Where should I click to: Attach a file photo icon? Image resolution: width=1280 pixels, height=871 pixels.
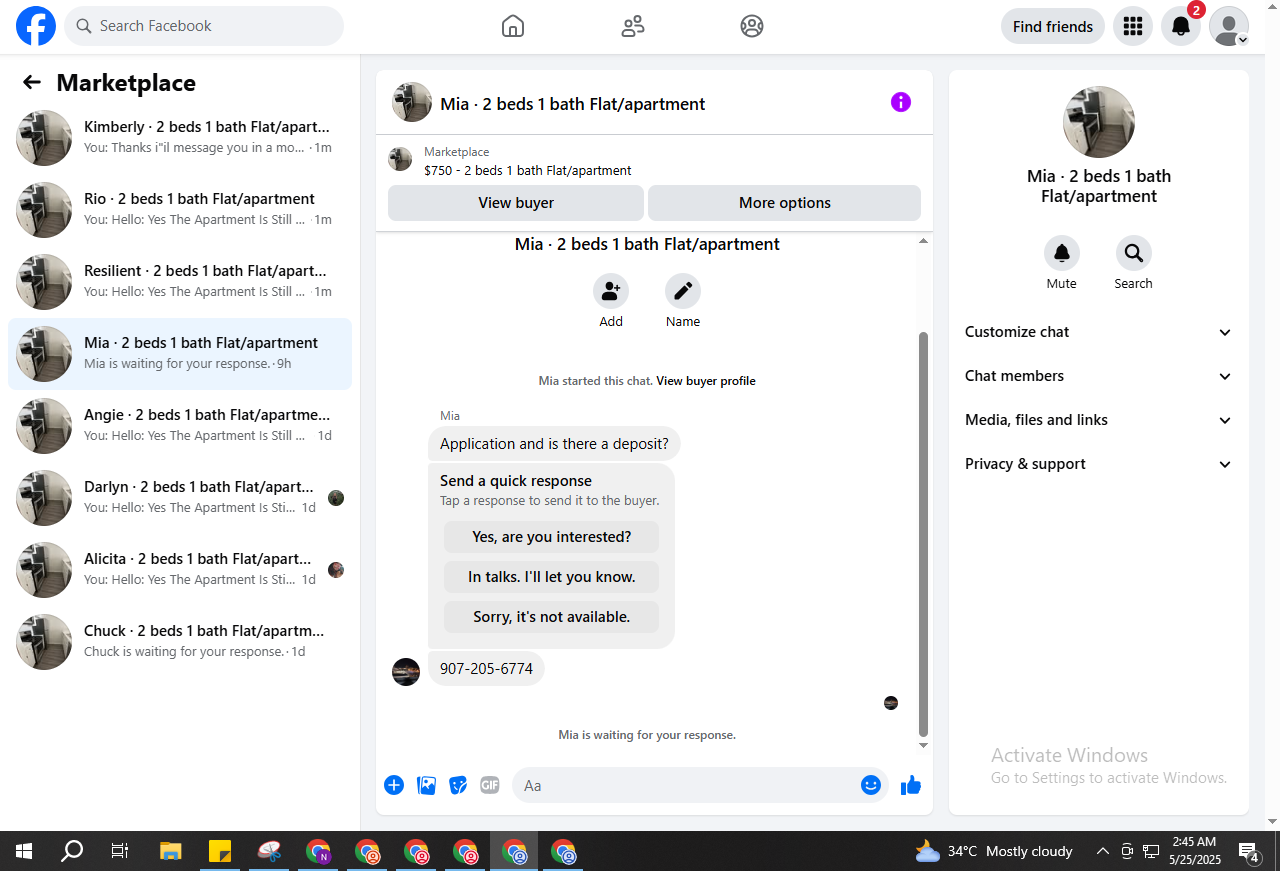click(x=427, y=785)
